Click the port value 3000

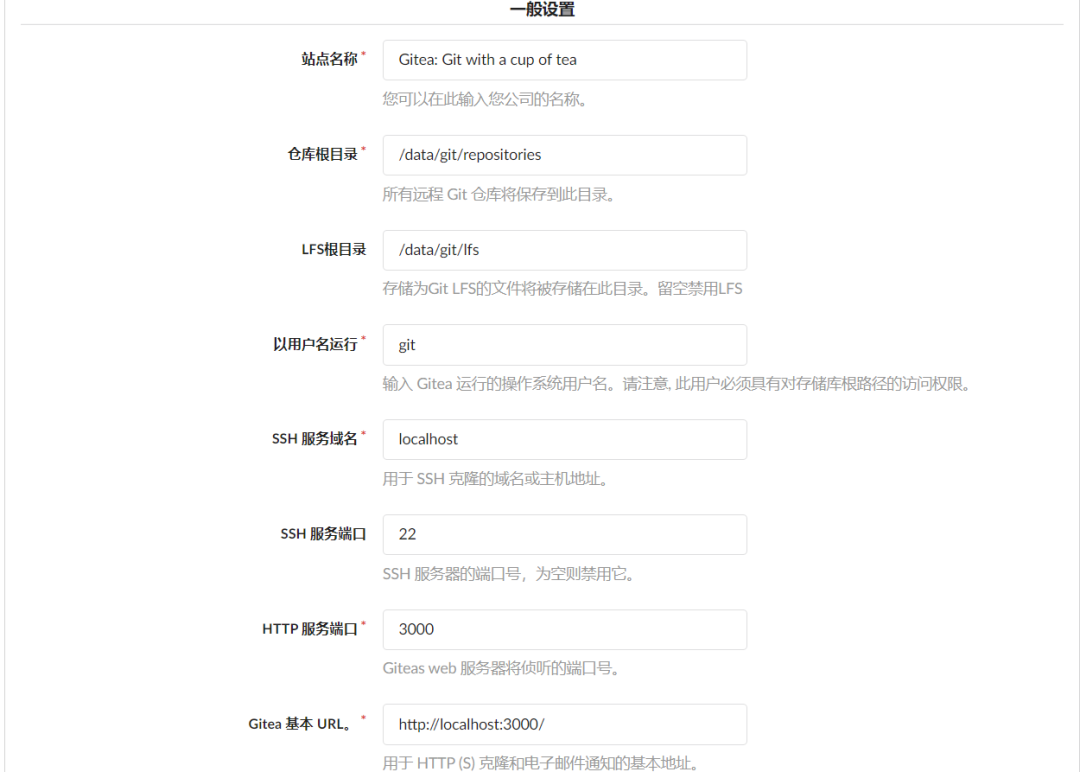[412, 629]
